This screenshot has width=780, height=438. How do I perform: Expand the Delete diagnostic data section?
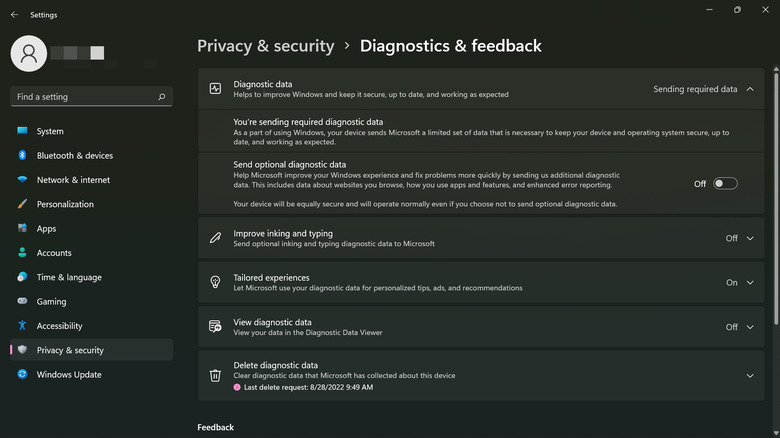click(x=750, y=375)
